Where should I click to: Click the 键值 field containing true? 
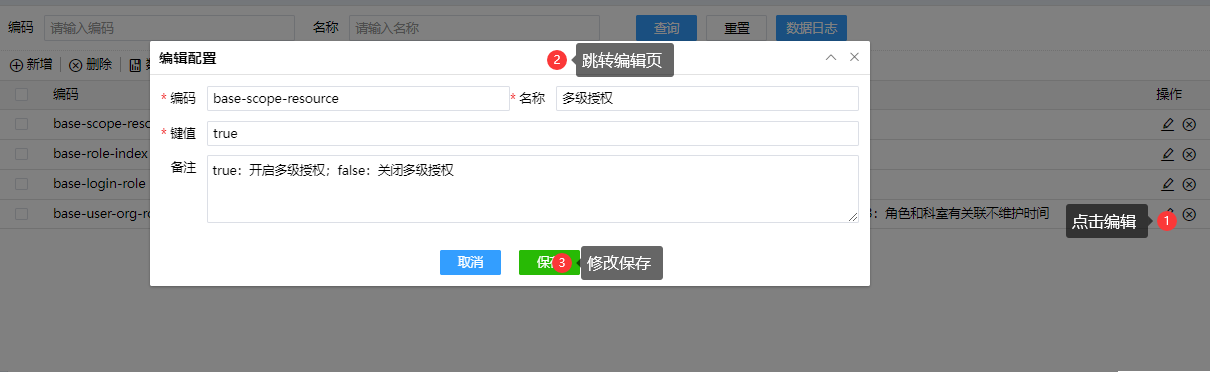pos(533,133)
